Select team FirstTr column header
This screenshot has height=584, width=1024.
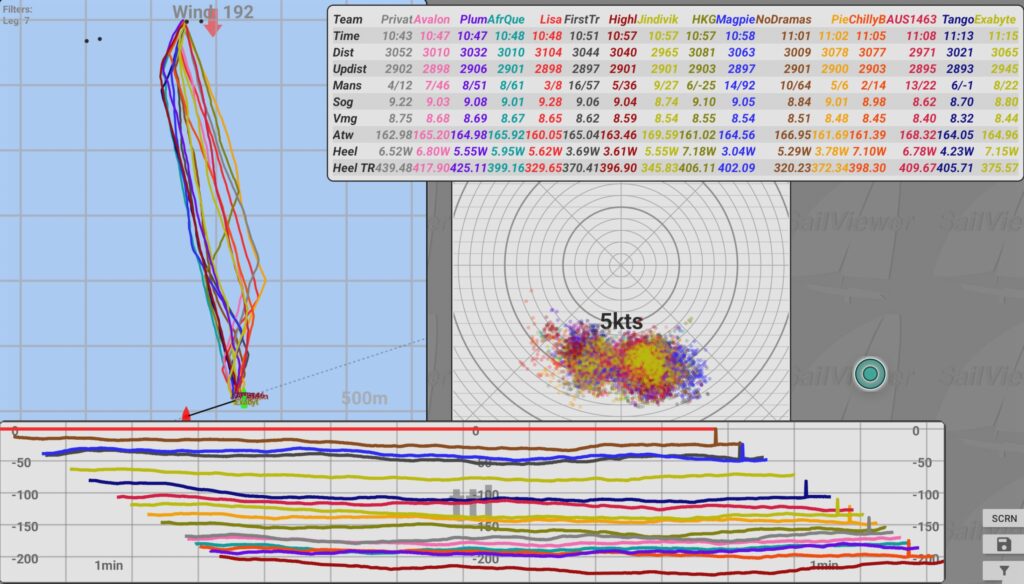[581, 20]
